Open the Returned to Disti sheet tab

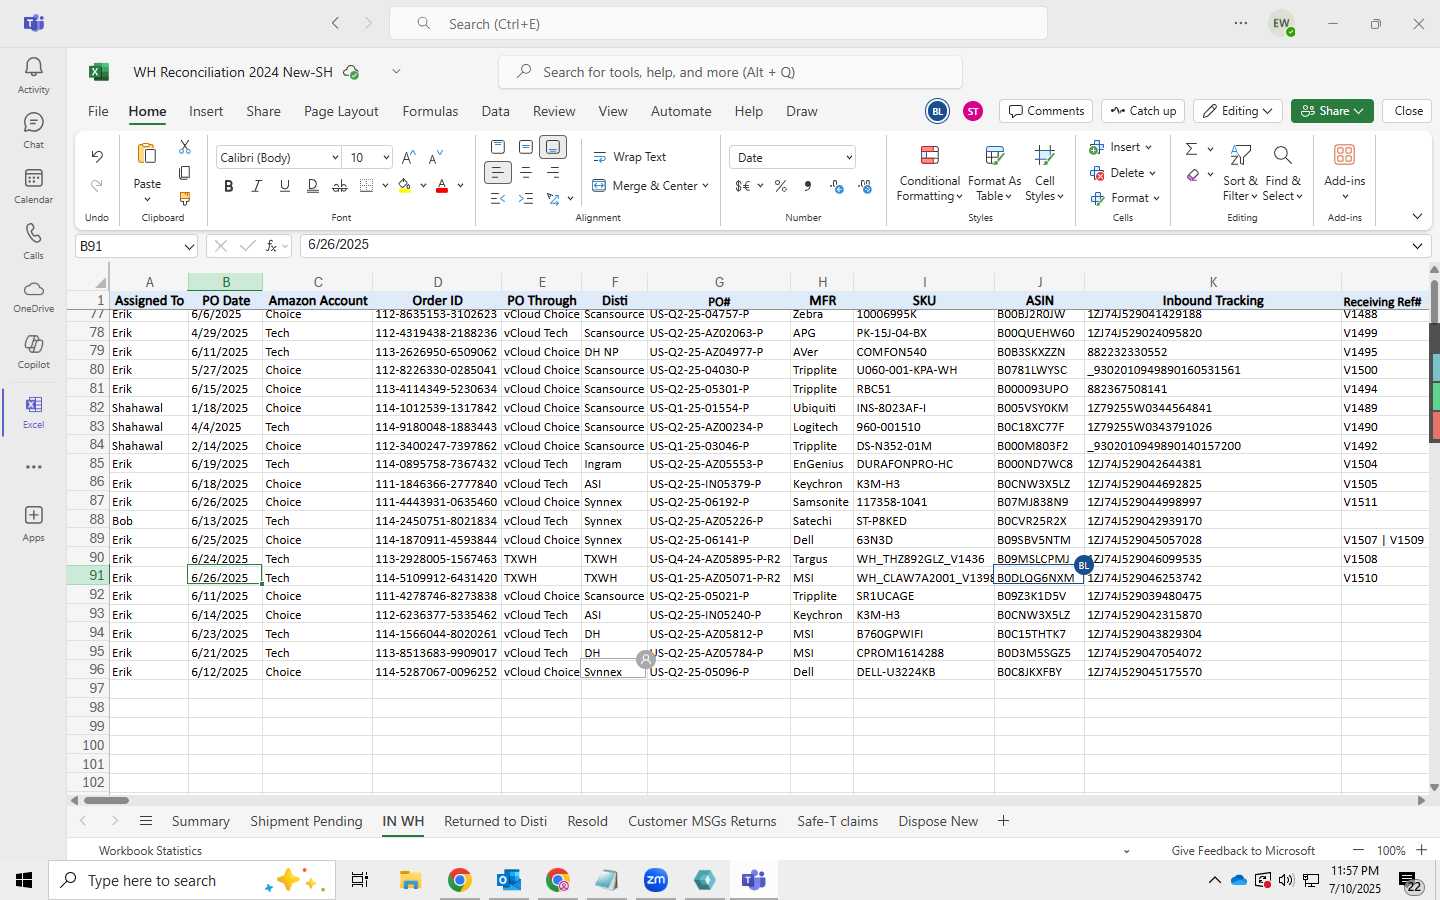coord(495,821)
